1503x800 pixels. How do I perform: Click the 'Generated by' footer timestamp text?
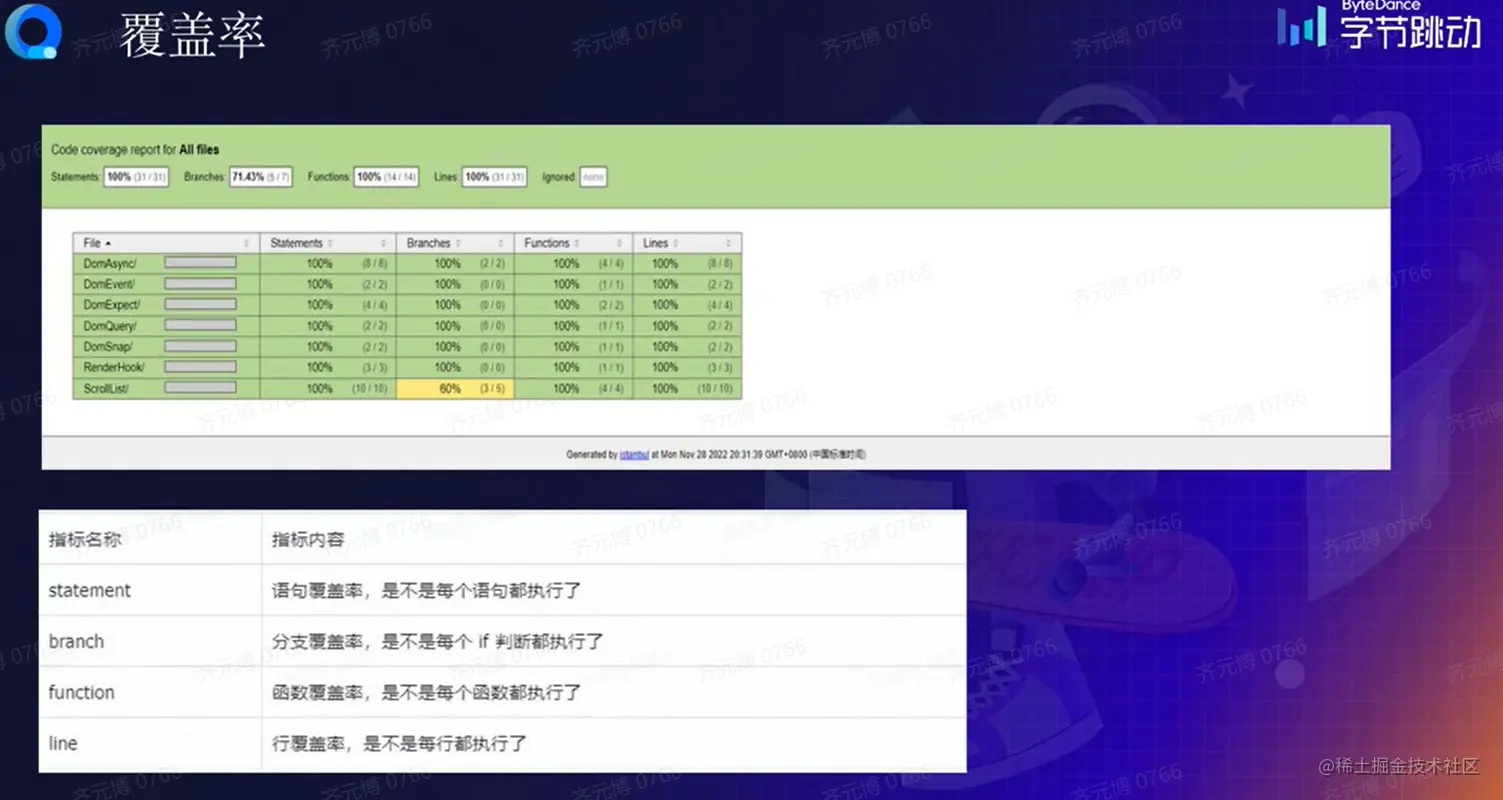716,454
